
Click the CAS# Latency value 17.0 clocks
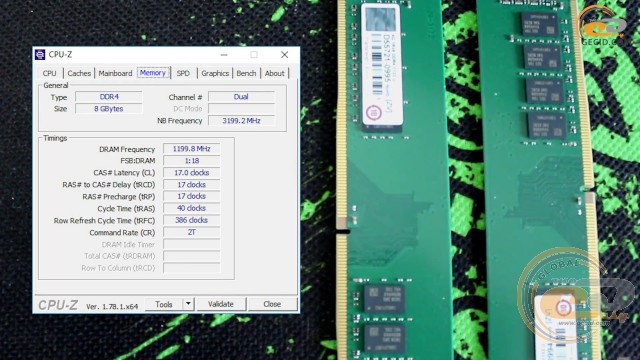pyautogui.click(x=191, y=173)
